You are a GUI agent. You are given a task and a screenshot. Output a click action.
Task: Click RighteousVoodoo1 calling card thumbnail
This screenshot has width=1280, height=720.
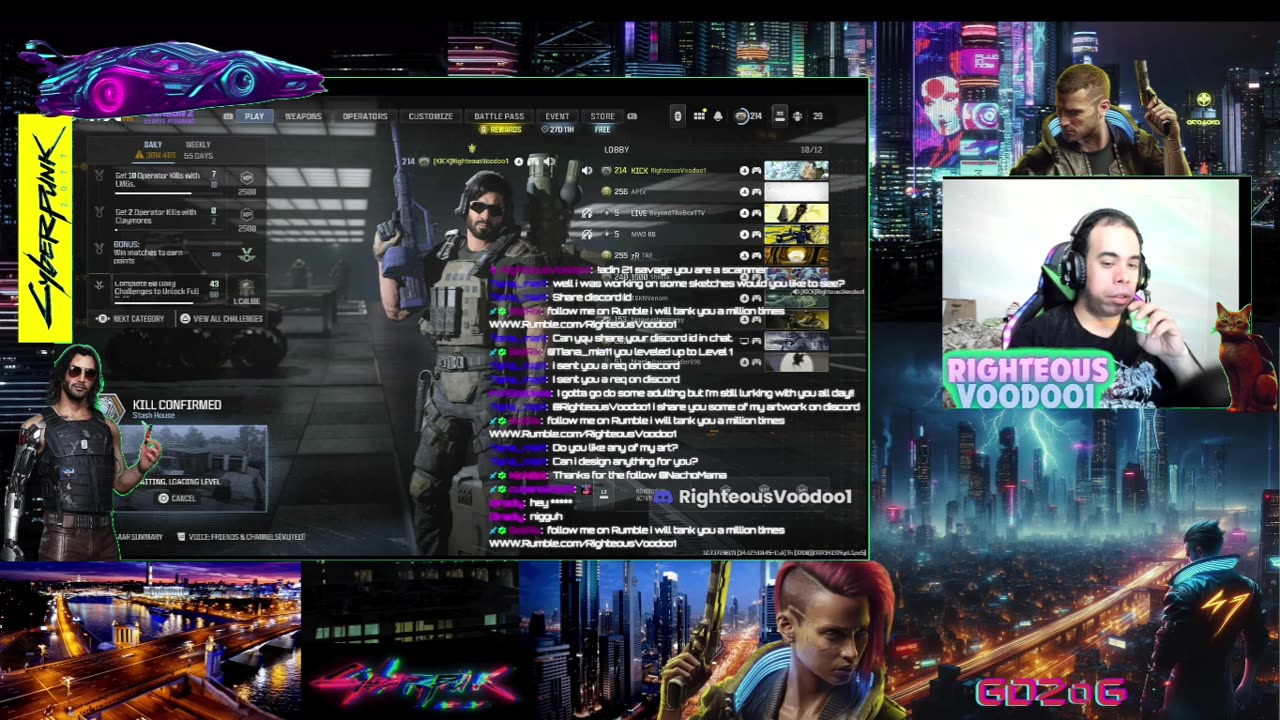[796, 171]
